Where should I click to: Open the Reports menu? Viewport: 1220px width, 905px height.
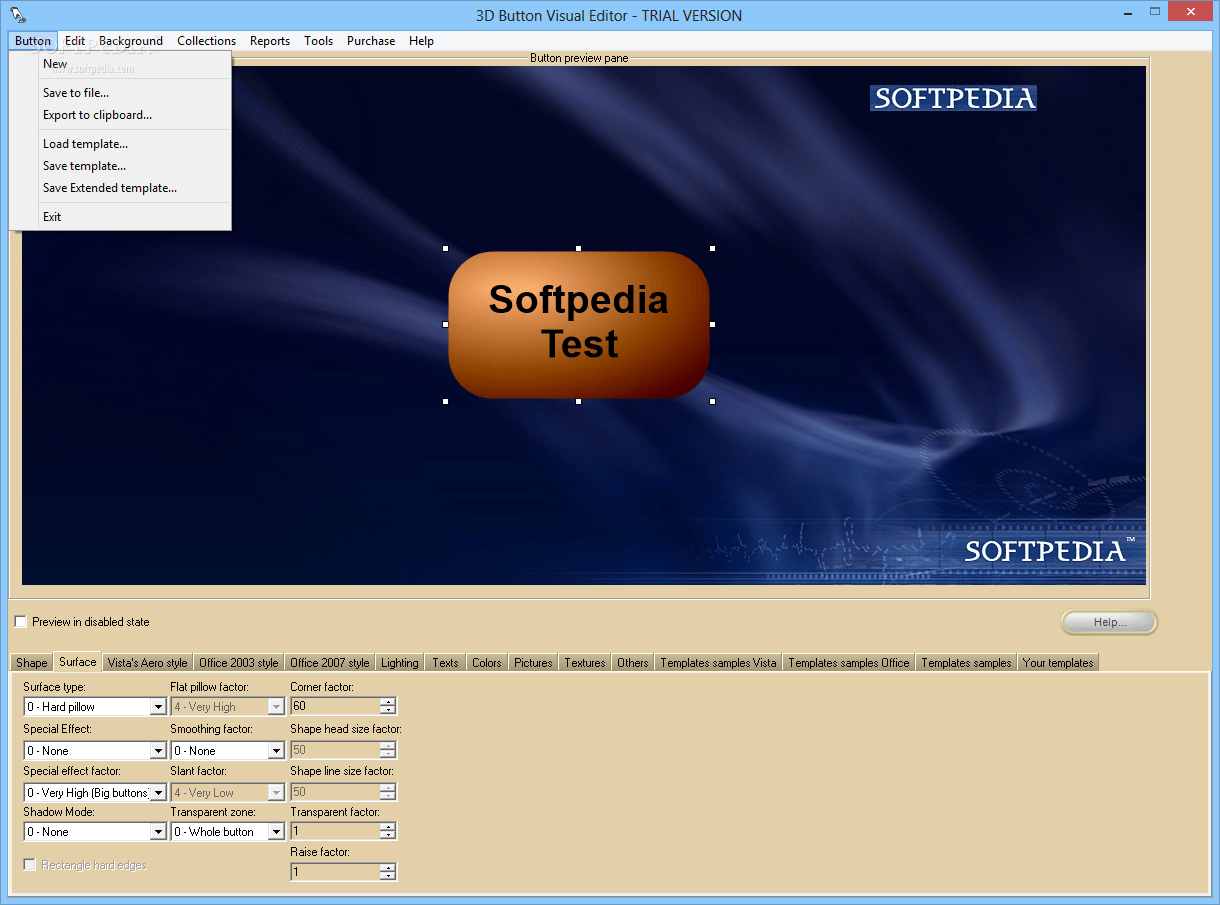pyautogui.click(x=270, y=41)
